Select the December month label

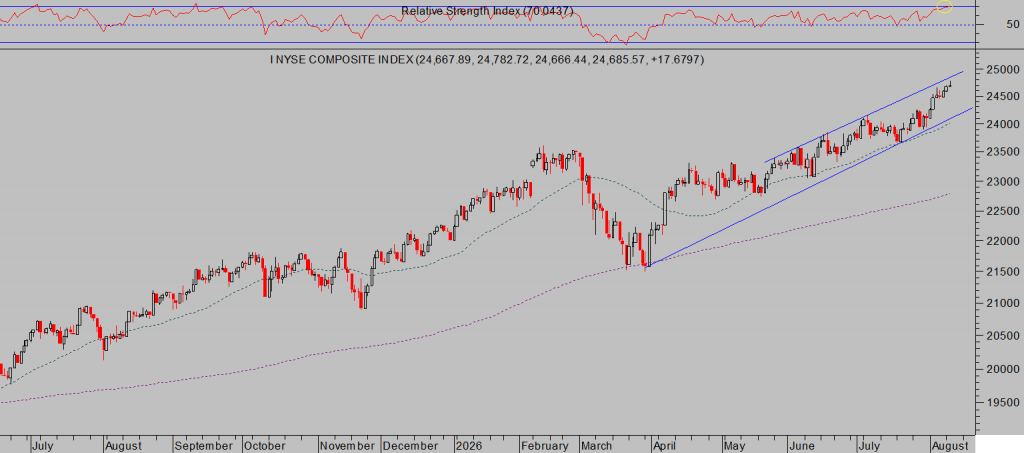pyautogui.click(x=409, y=446)
